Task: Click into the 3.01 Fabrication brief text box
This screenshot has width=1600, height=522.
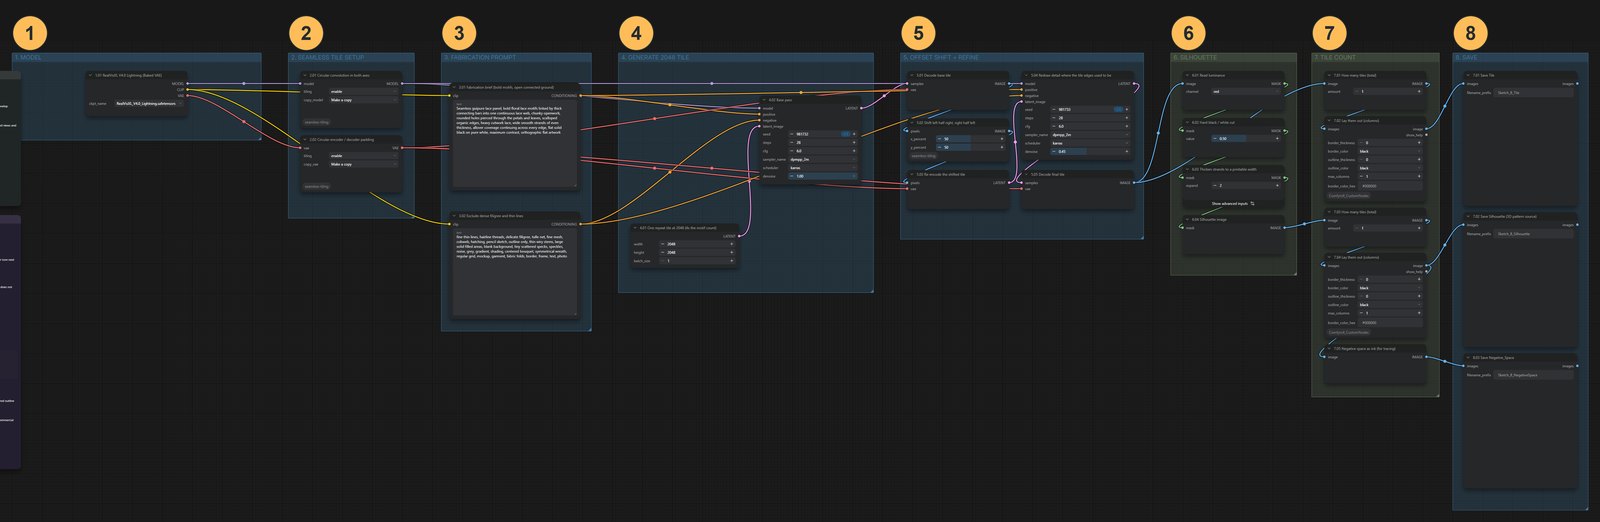Action: [x=515, y=144]
